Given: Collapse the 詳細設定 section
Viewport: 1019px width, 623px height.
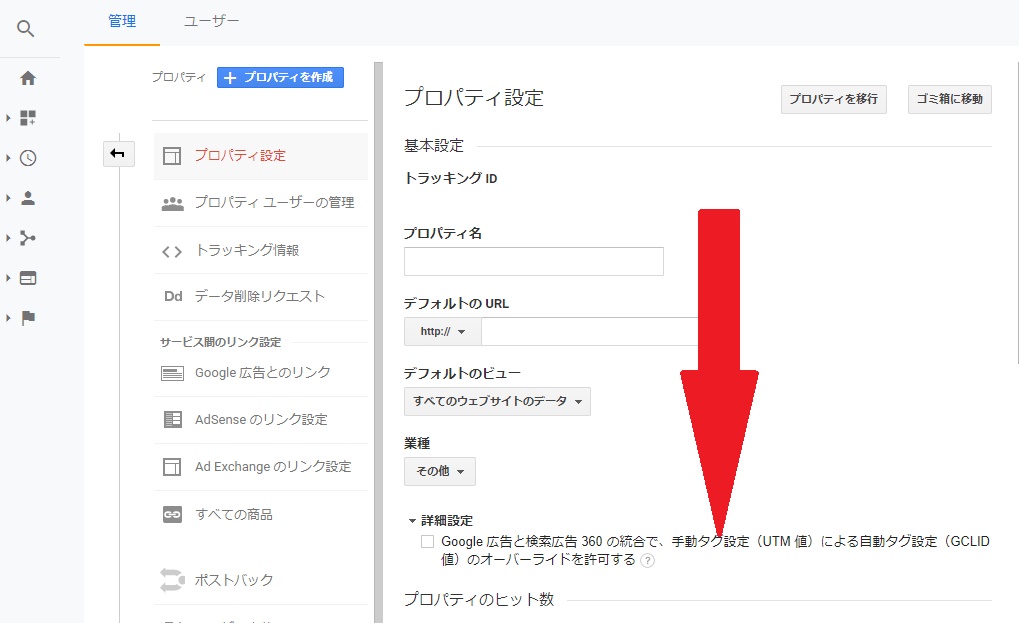Looking at the screenshot, I should point(441,520).
